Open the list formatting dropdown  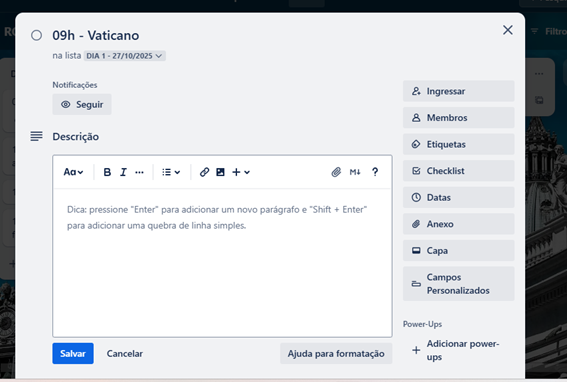(x=171, y=172)
